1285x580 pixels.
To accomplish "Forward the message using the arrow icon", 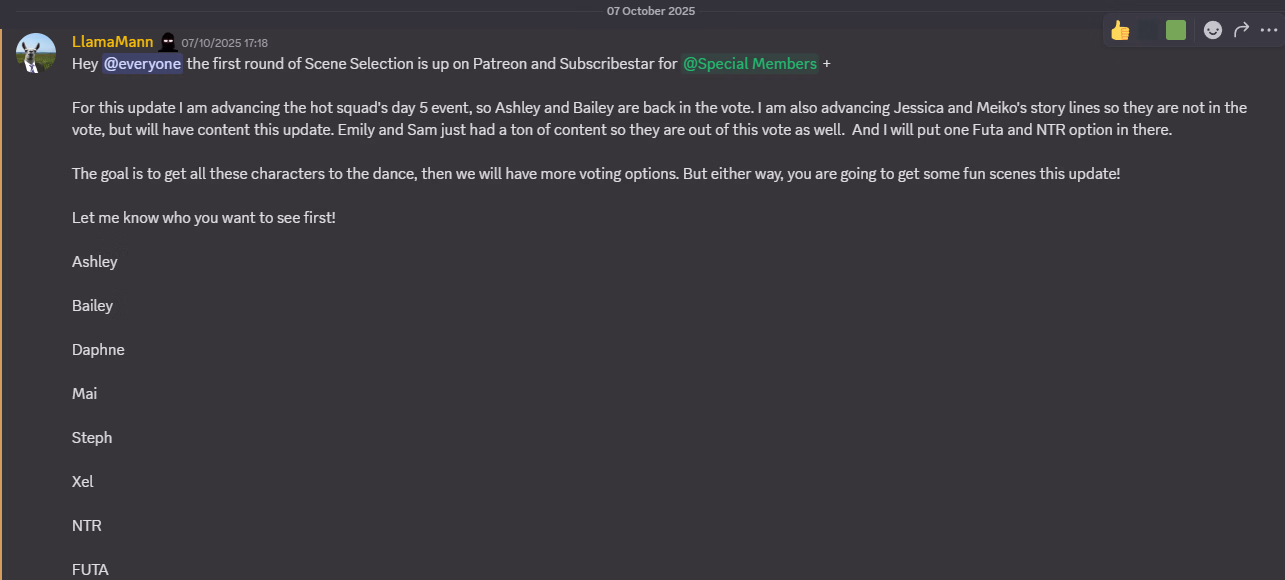I will [1241, 30].
